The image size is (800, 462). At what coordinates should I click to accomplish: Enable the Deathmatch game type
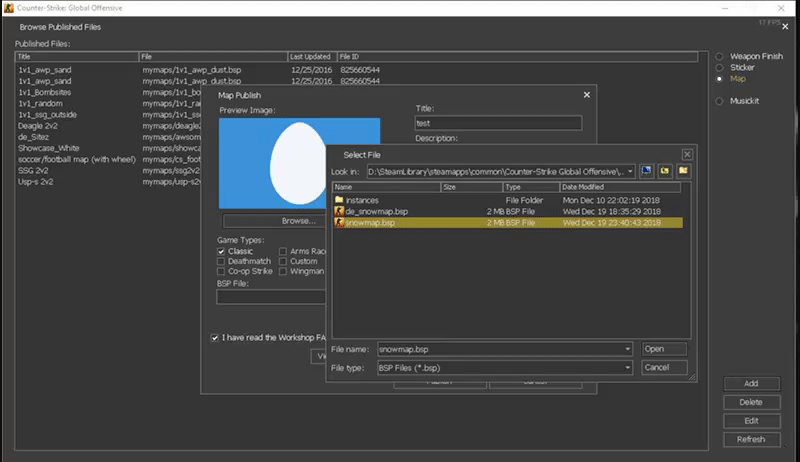point(221,261)
